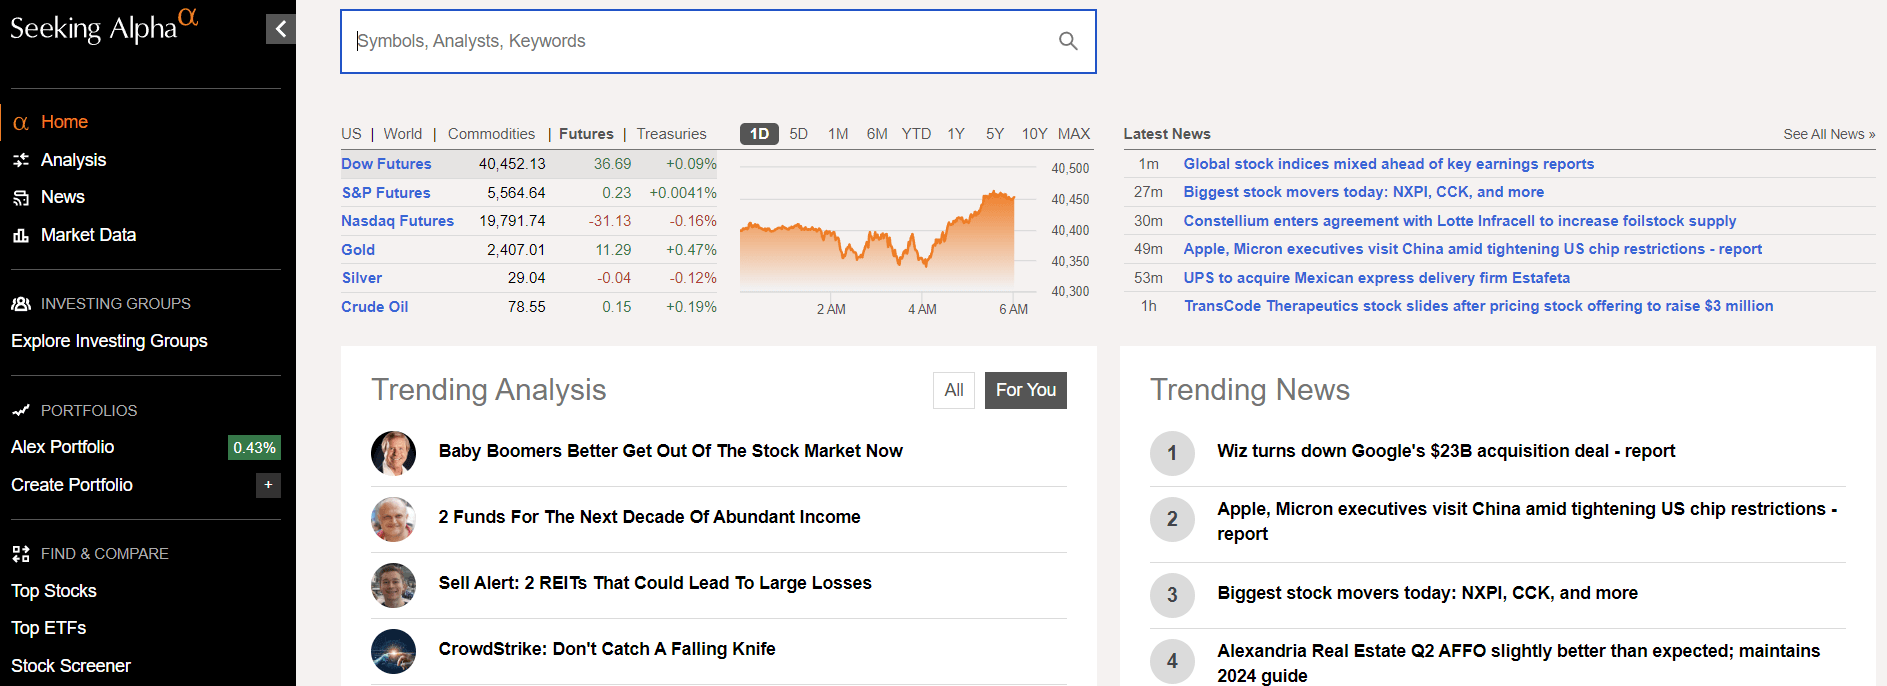Open the Gold quote link
The image size is (1887, 686).
358,250
